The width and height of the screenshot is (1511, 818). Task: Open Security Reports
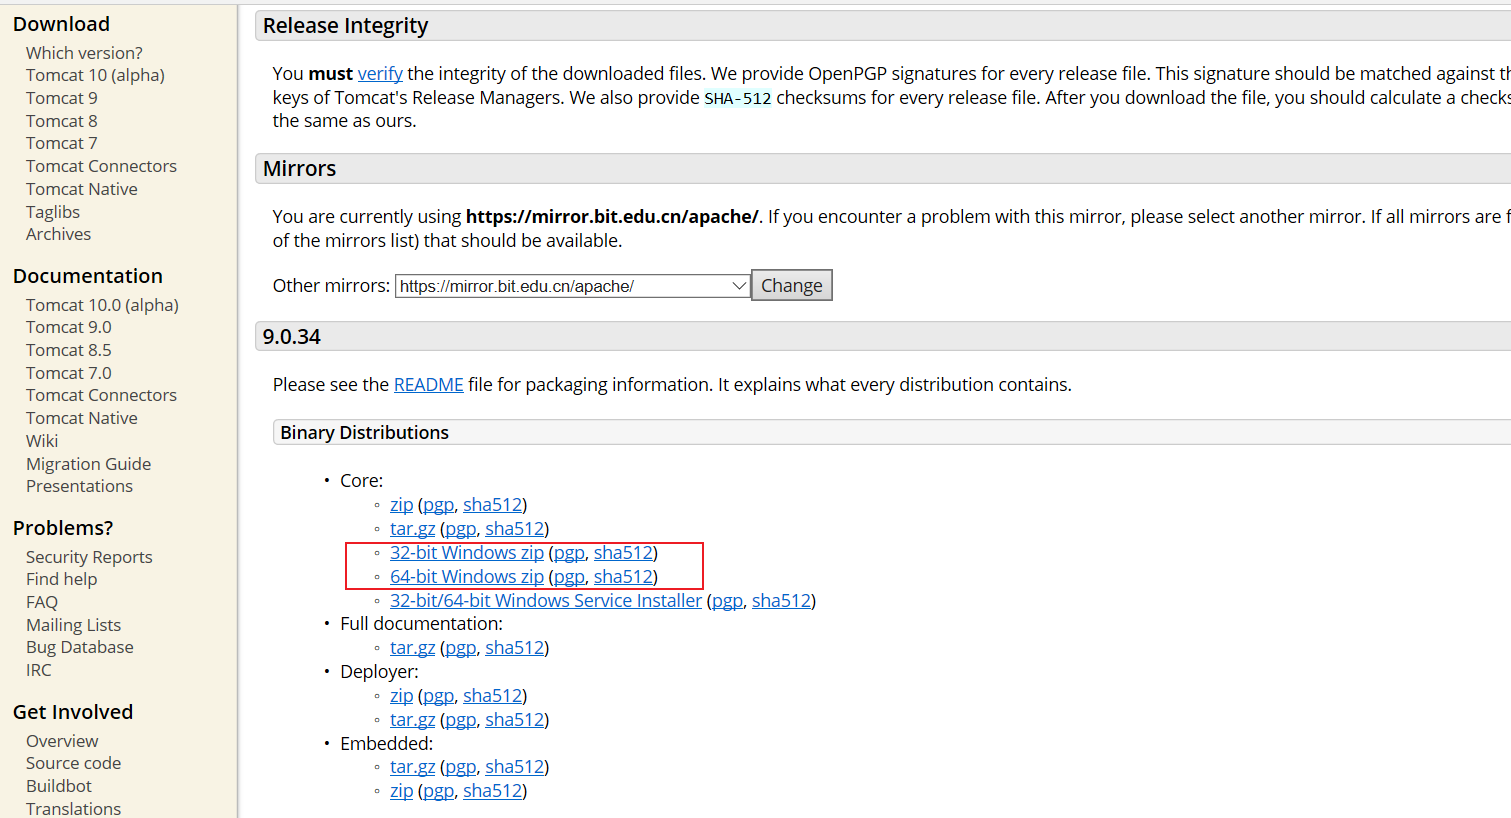point(89,557)
